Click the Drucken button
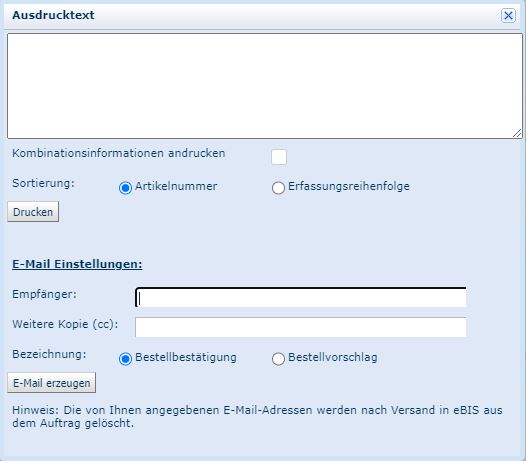 (x=33, y=212)
